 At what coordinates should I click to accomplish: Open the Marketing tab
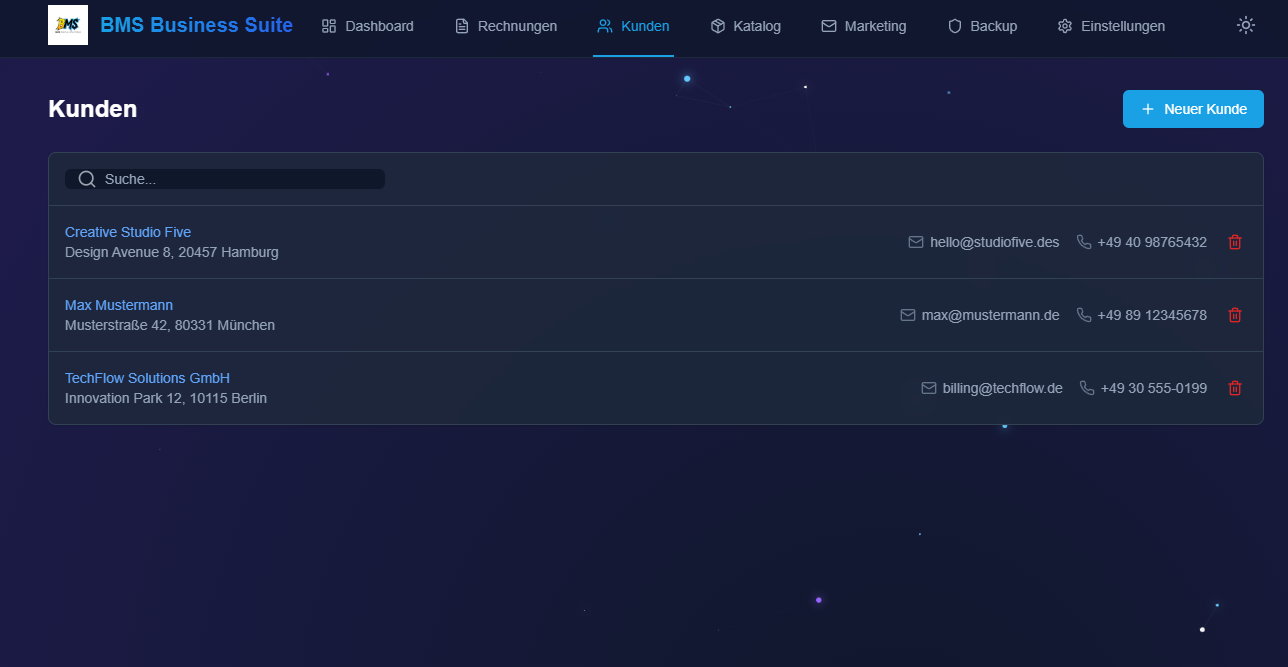[864, 27]
